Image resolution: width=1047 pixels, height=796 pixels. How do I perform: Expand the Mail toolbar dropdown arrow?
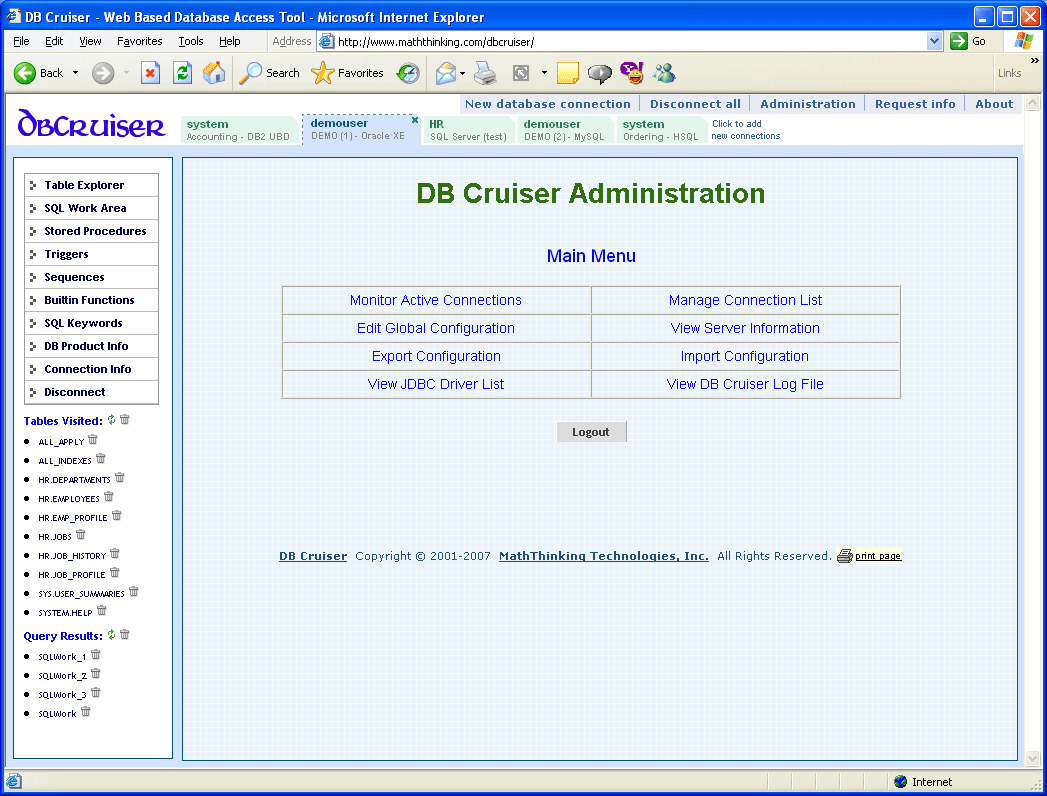pyautogui.click(x=462, y=73)
